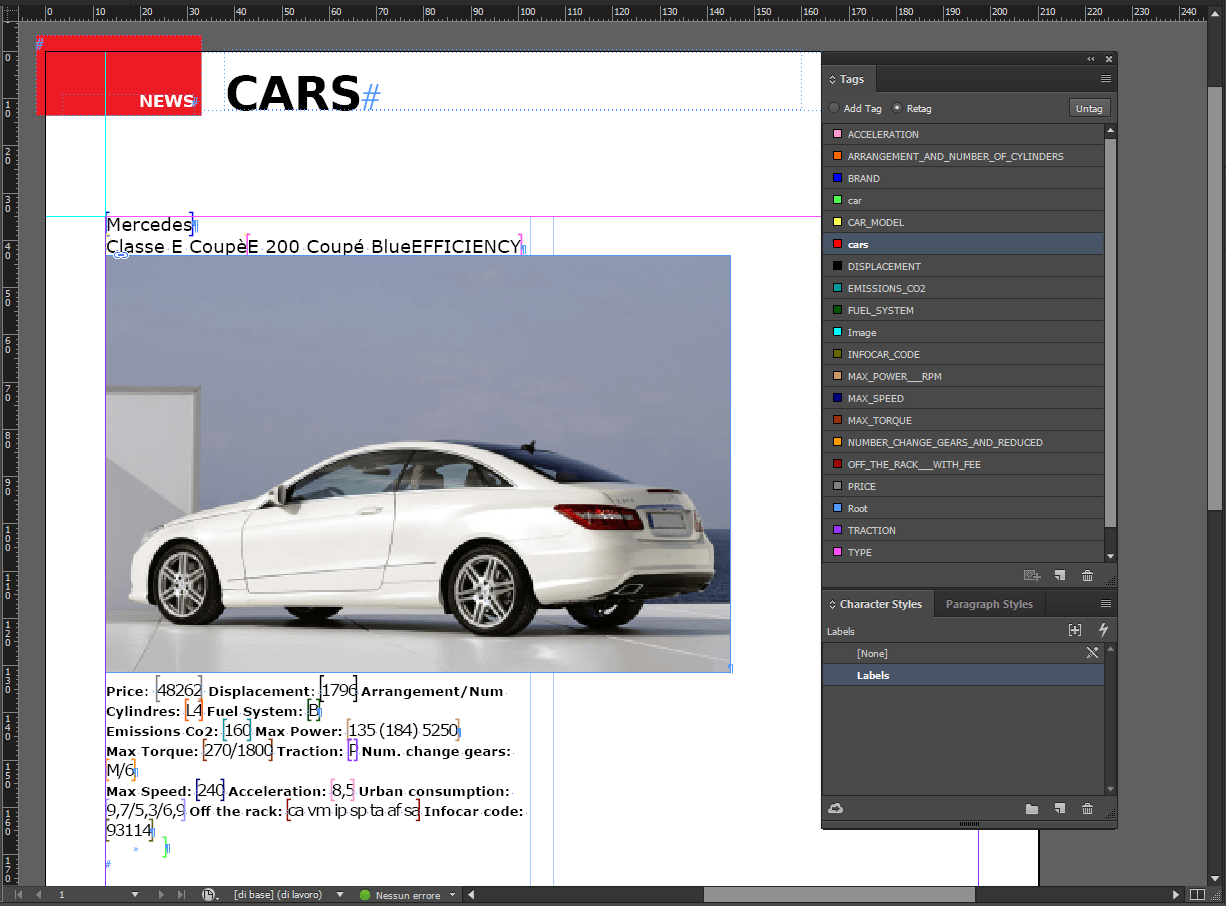Create a new character style
The image size is (1226, 906).
click(x=1060, y=808)
